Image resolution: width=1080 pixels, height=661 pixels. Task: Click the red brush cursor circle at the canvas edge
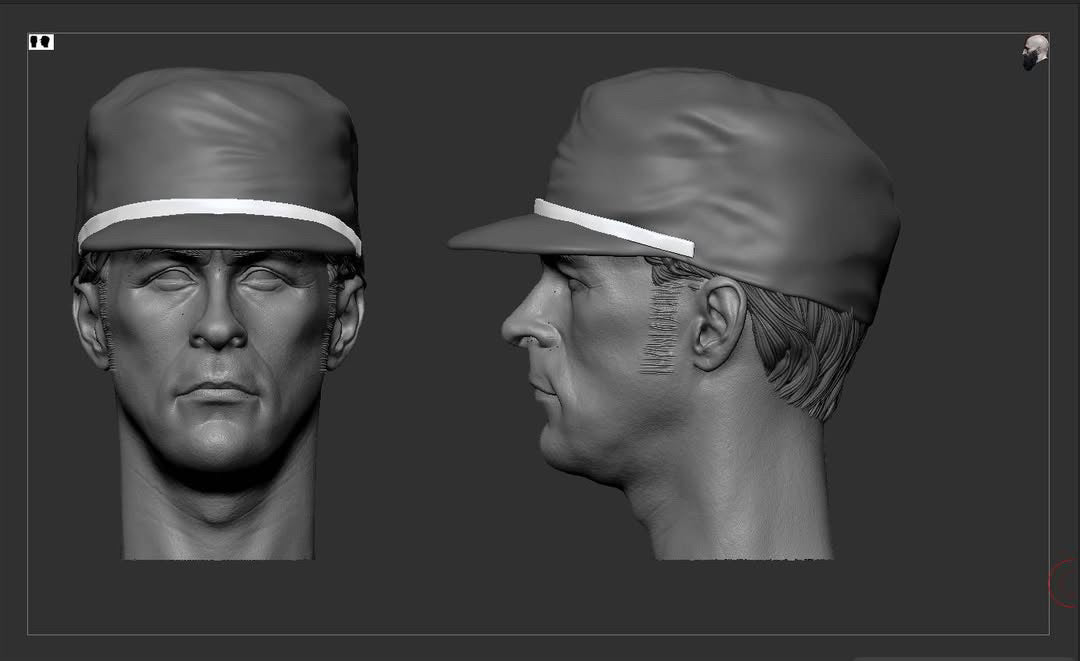1063,583
